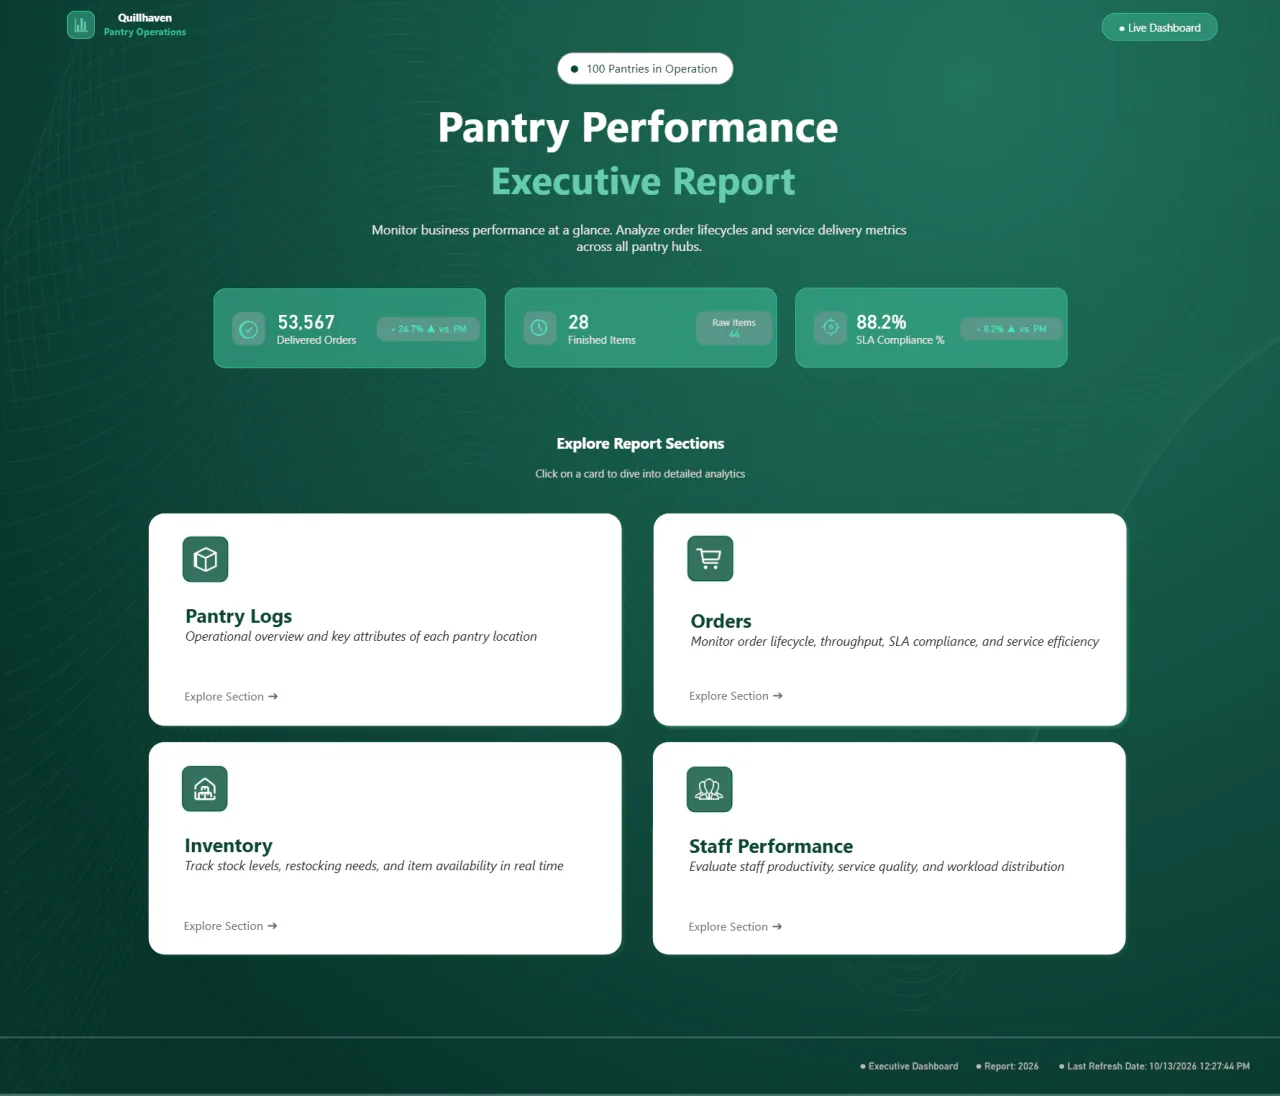Click the Report: 2026 footer entry
Screen dimensions: 1280x1096
click(1007, 1066)
